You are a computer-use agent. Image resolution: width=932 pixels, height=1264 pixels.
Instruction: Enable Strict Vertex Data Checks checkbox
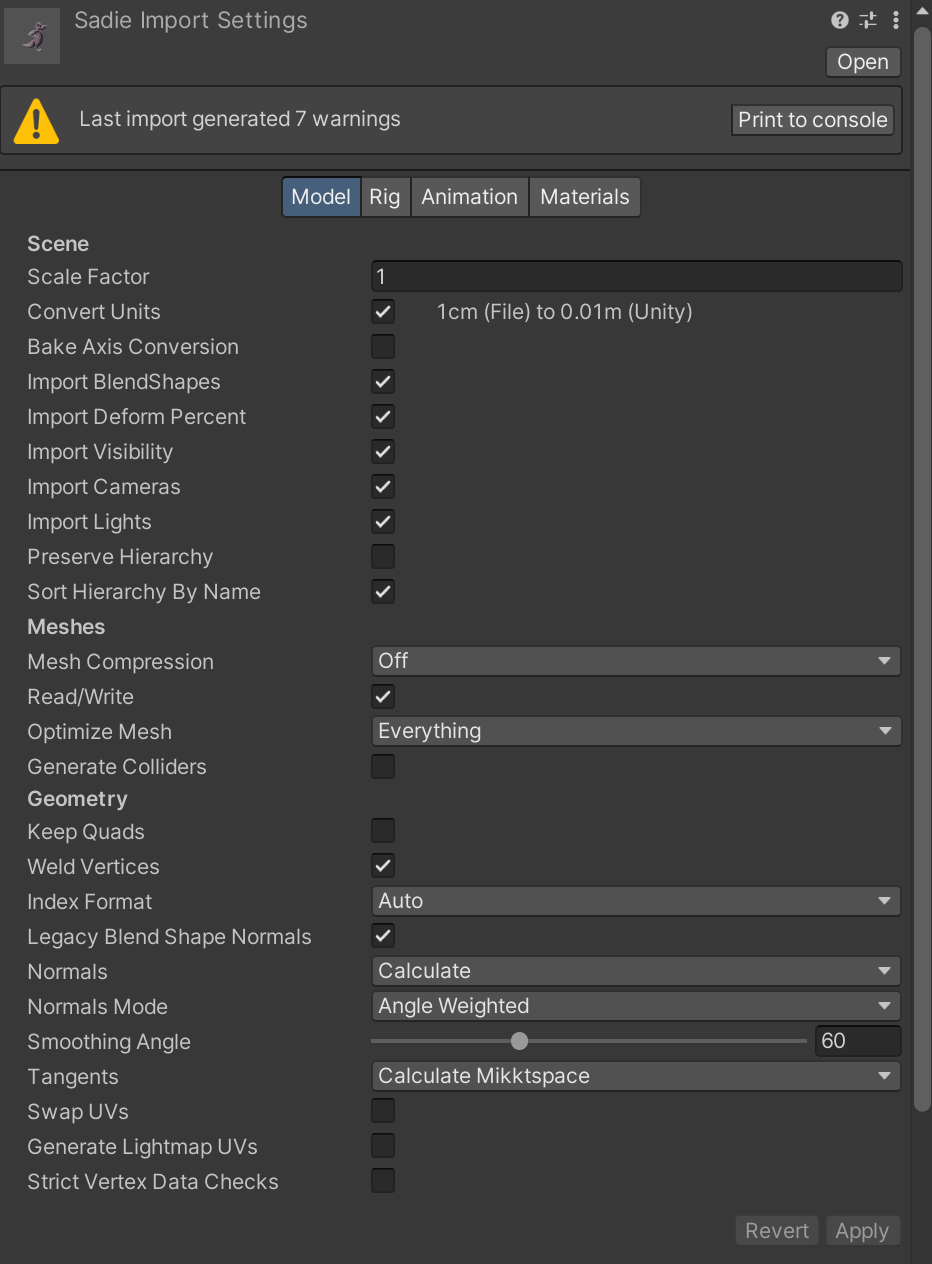click(383, 1181)
